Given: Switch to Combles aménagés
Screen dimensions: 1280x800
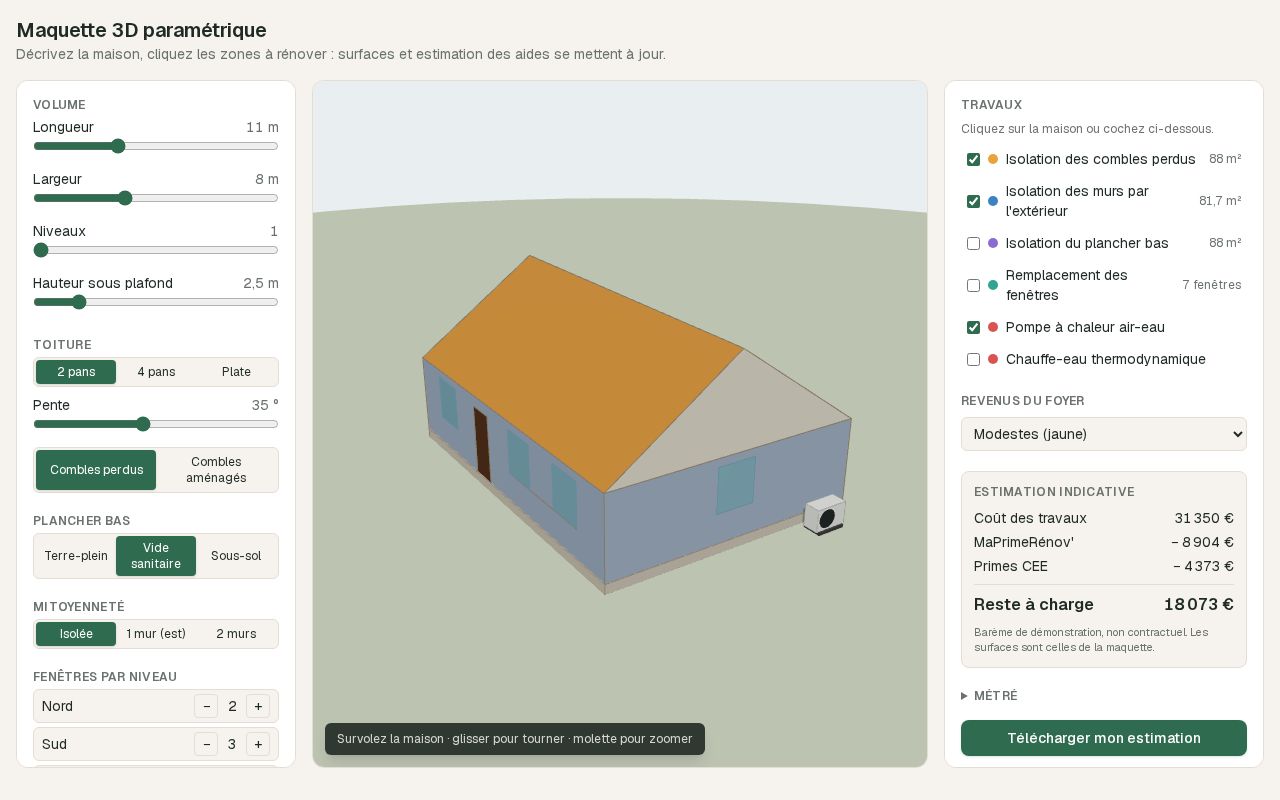Looking at the screenshot, I should [x=216, y=470].
